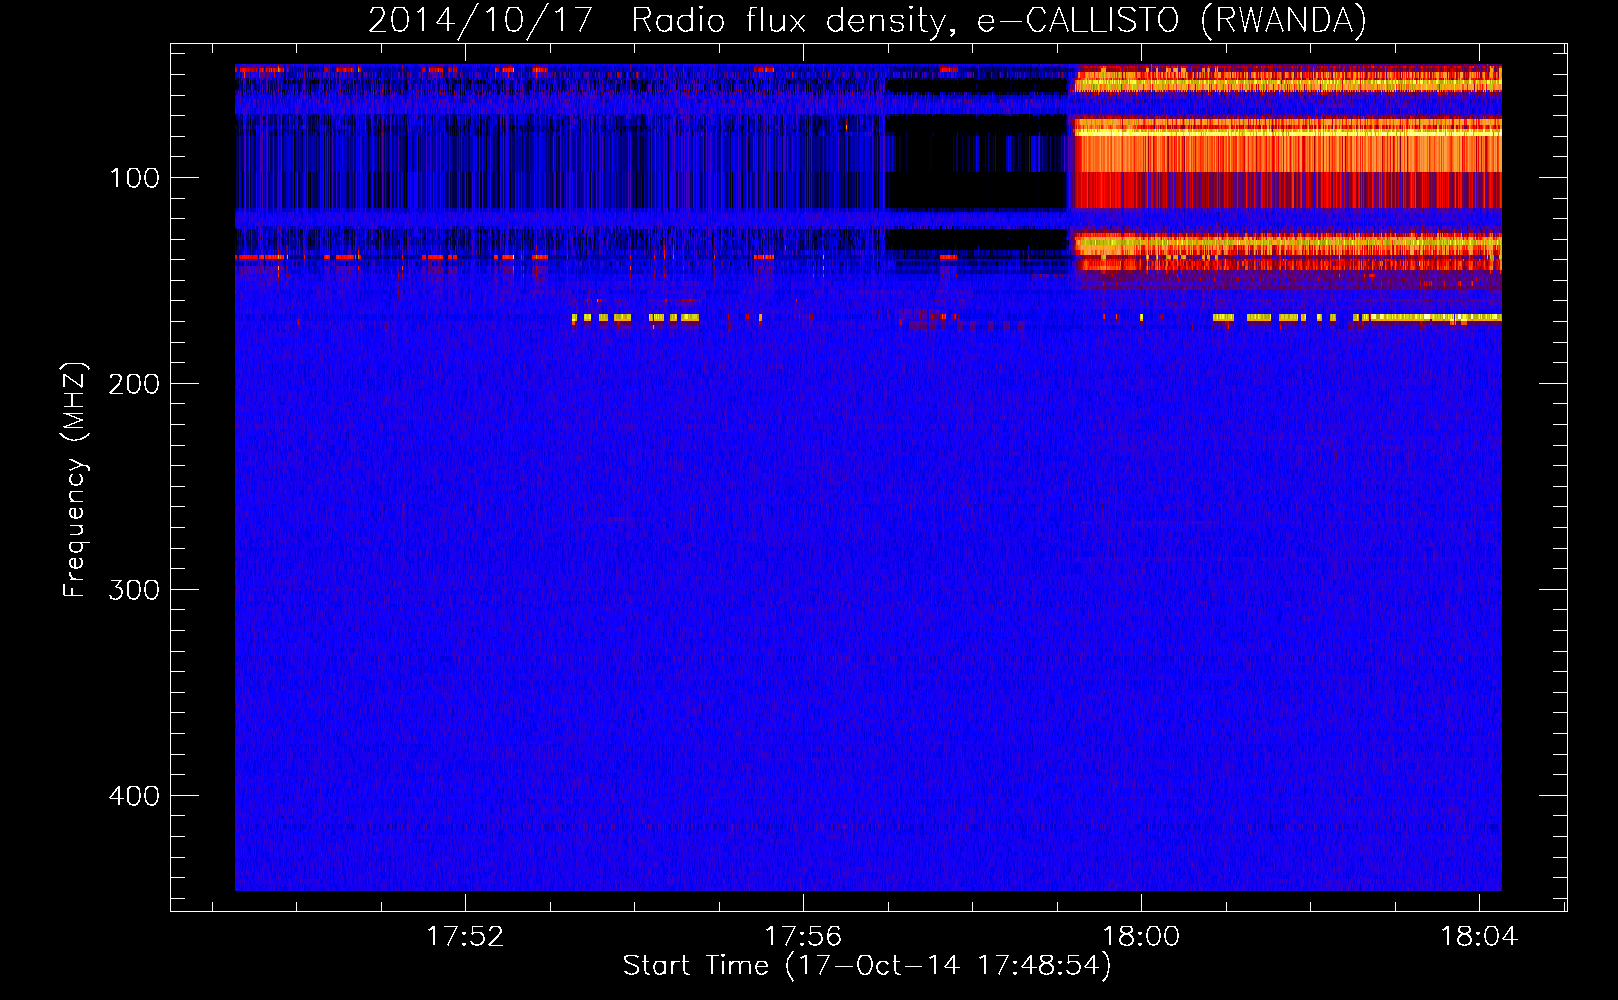
Task: Click the black data gap near 17:58
Action: click(976, 162)
